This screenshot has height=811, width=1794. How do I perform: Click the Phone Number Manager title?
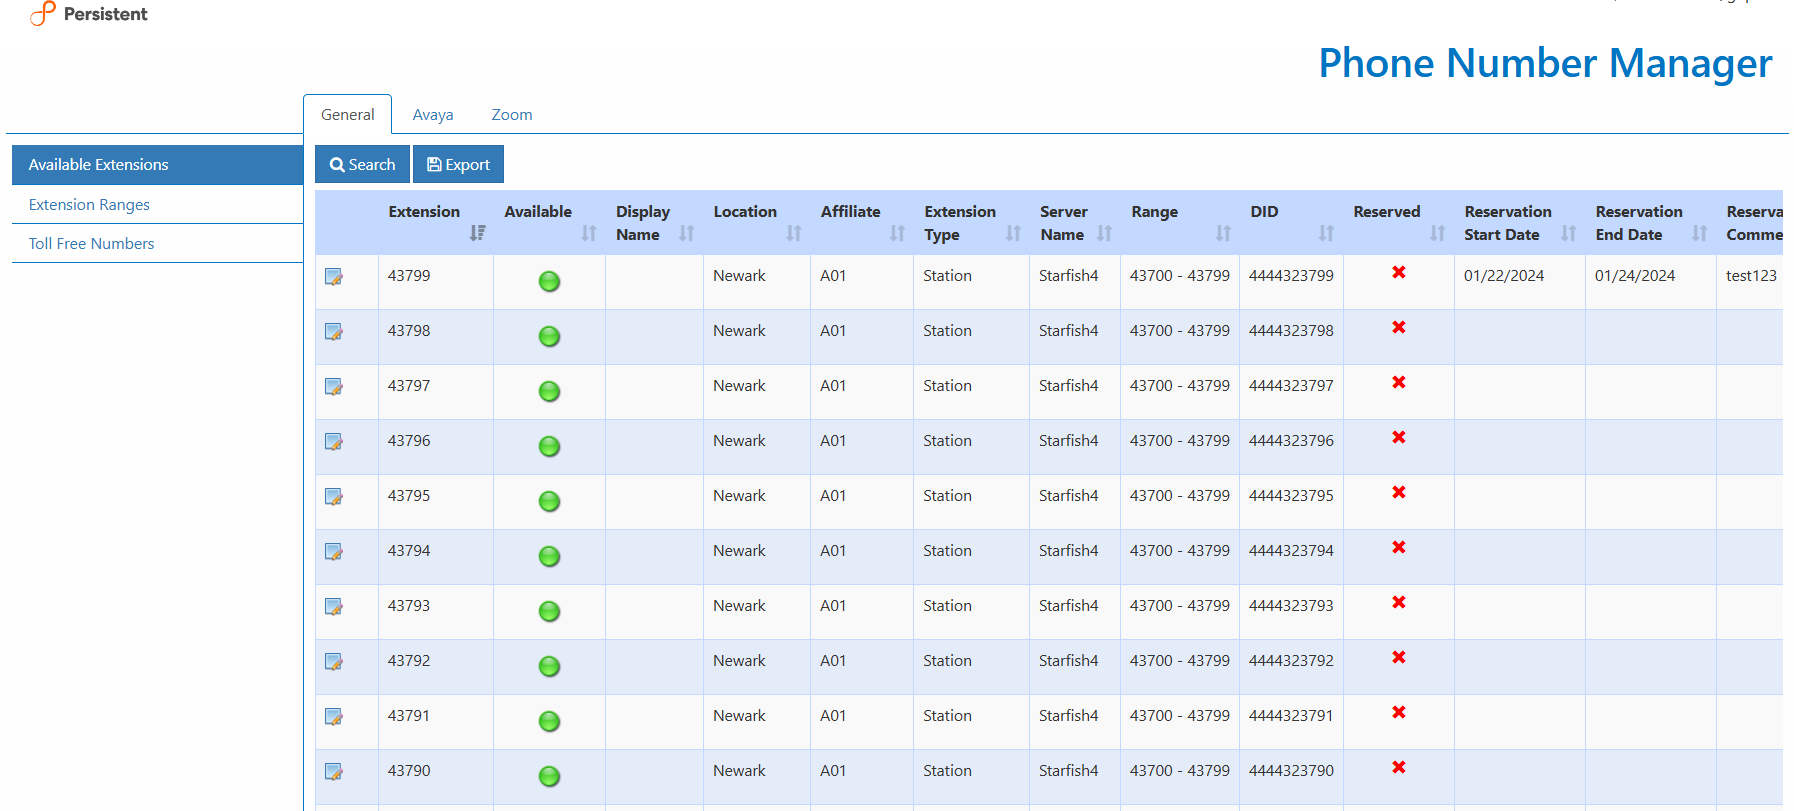click(1545, 63)
